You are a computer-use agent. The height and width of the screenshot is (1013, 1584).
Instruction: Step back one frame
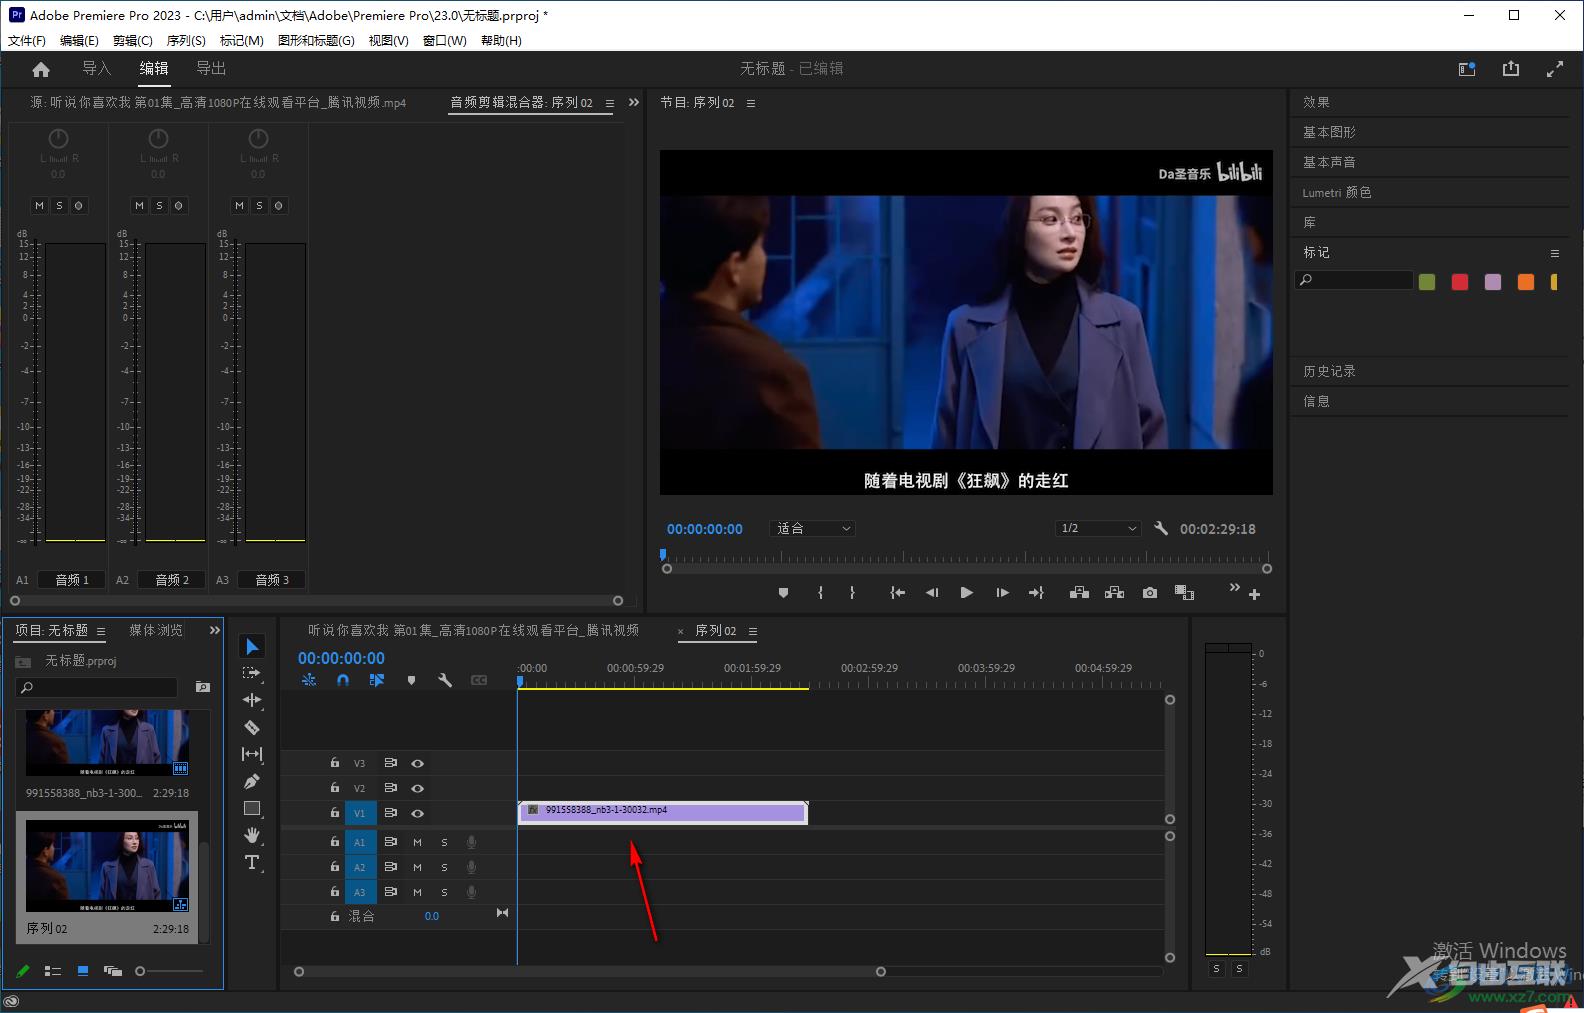pyautogui.click(x=932, y=593)
